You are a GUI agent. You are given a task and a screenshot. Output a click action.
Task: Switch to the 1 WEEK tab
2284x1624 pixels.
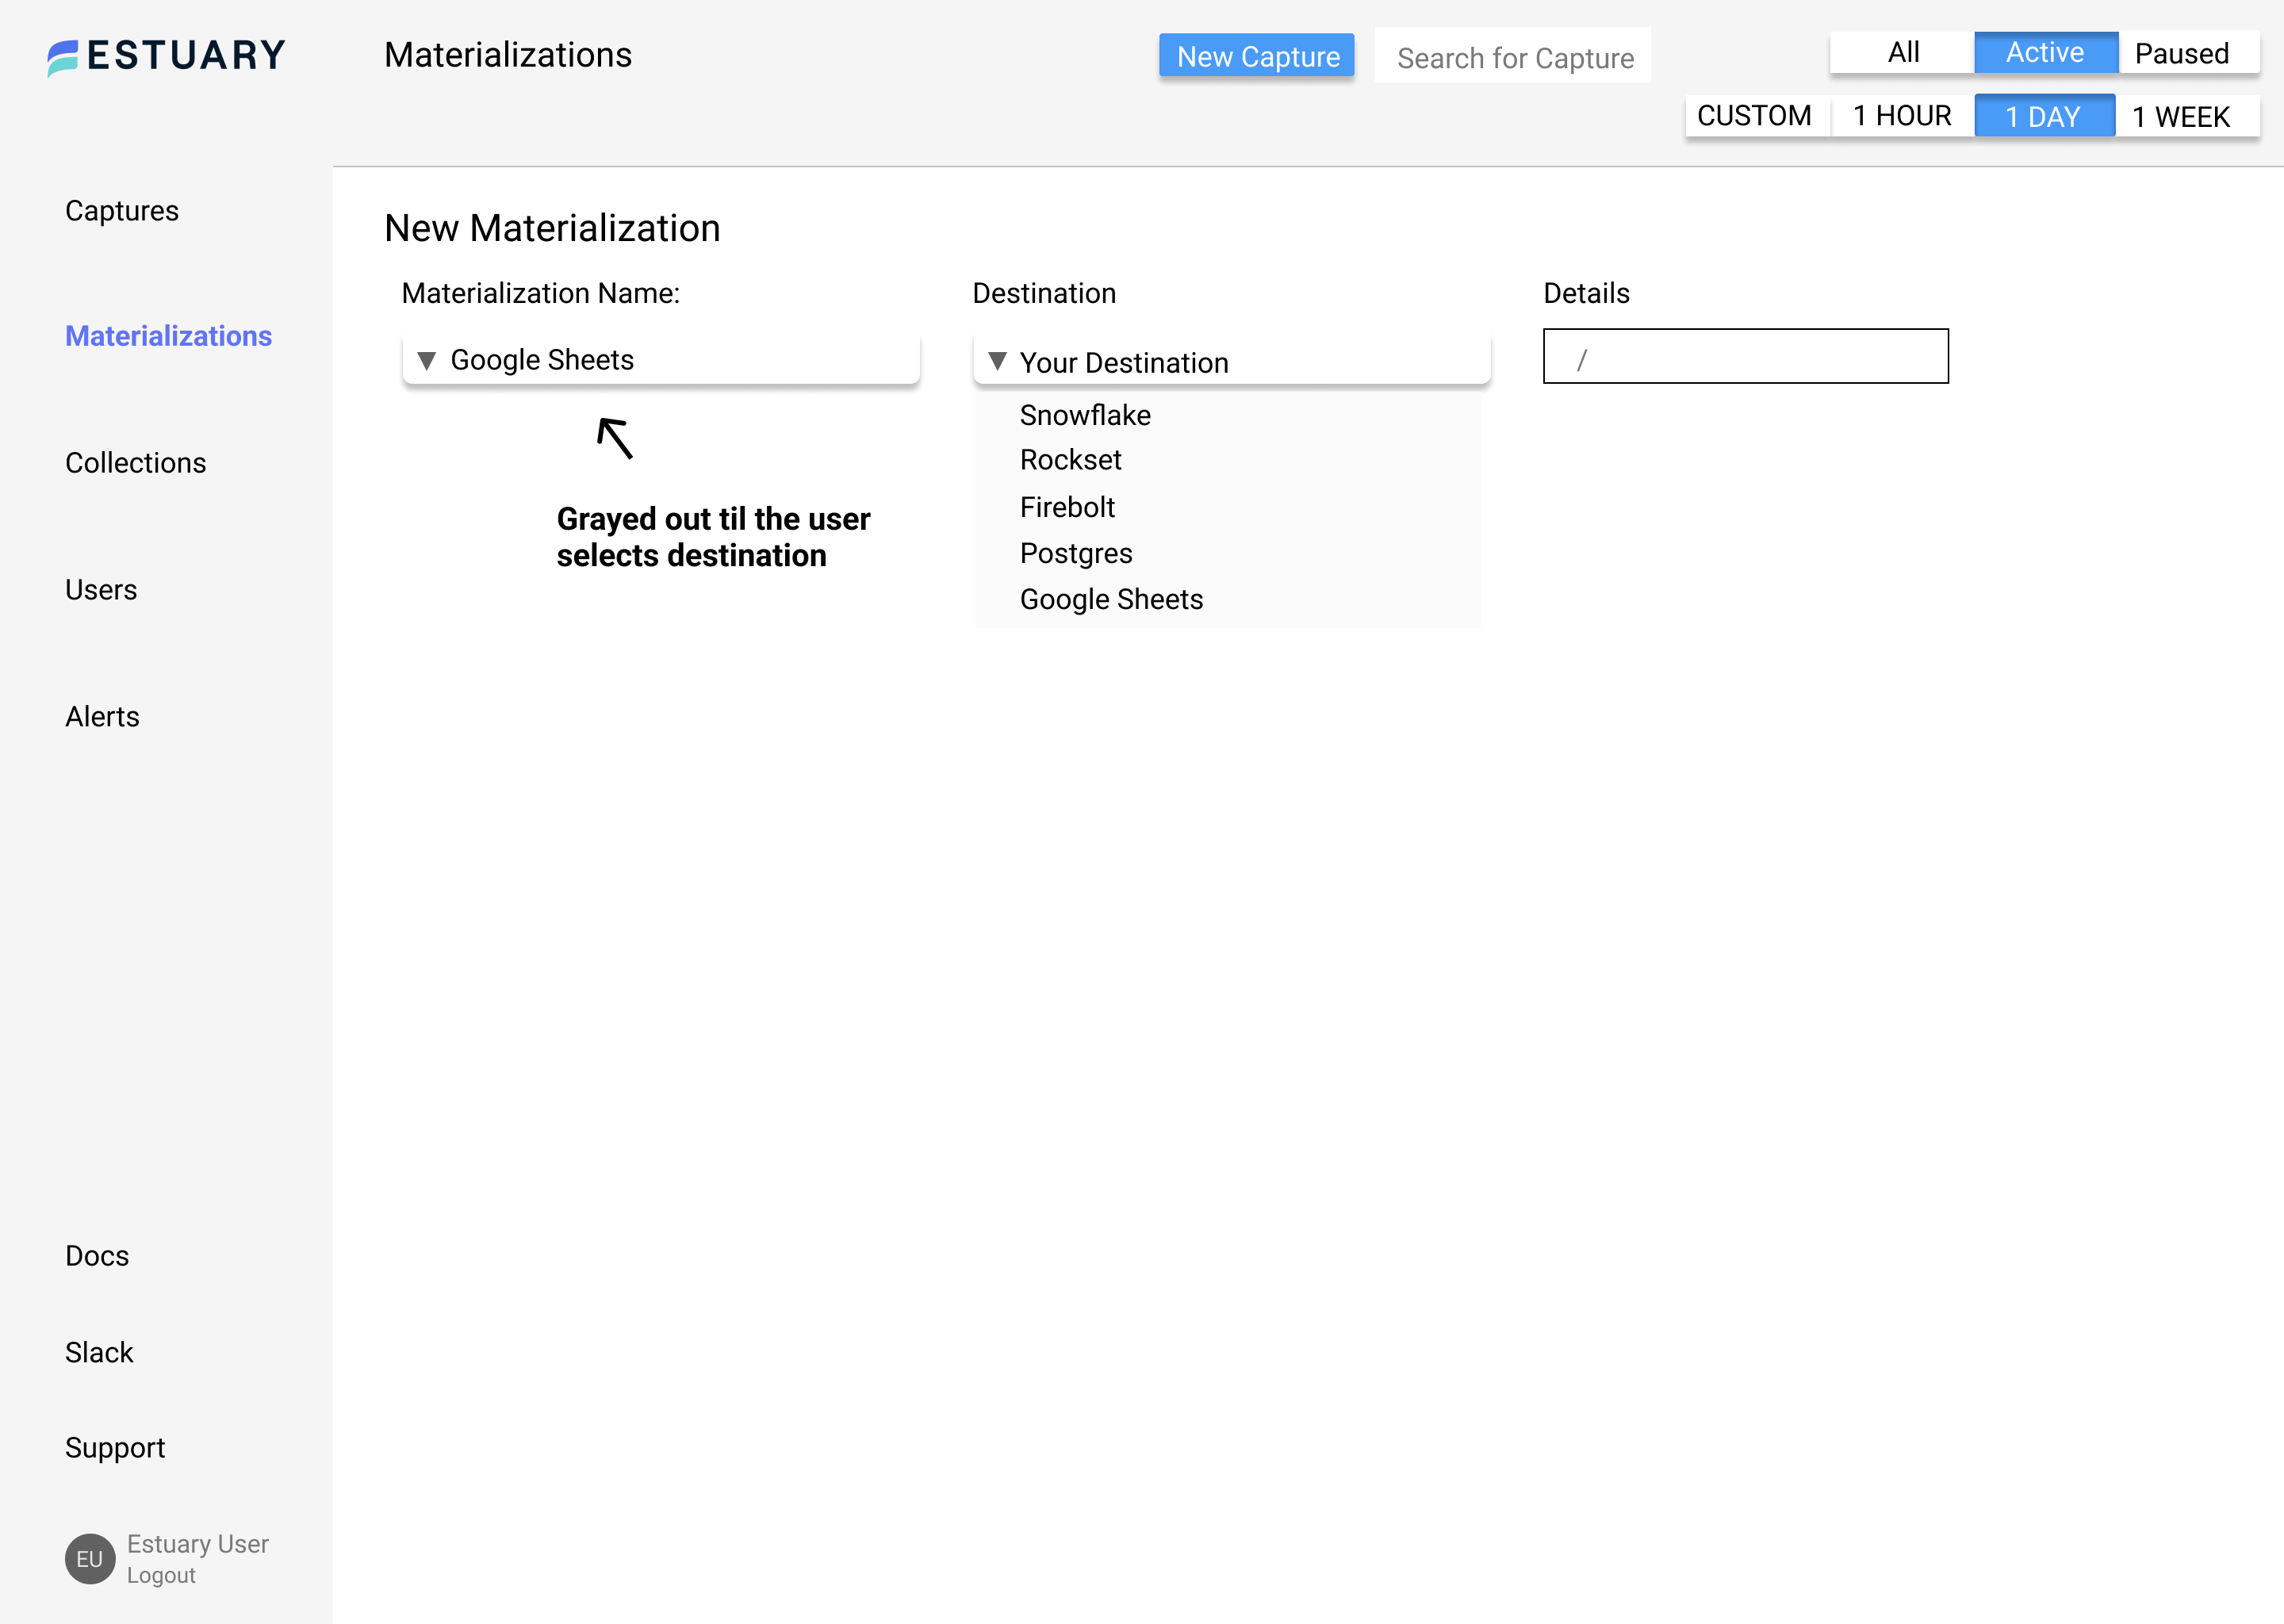click(x=2180, y=116)
